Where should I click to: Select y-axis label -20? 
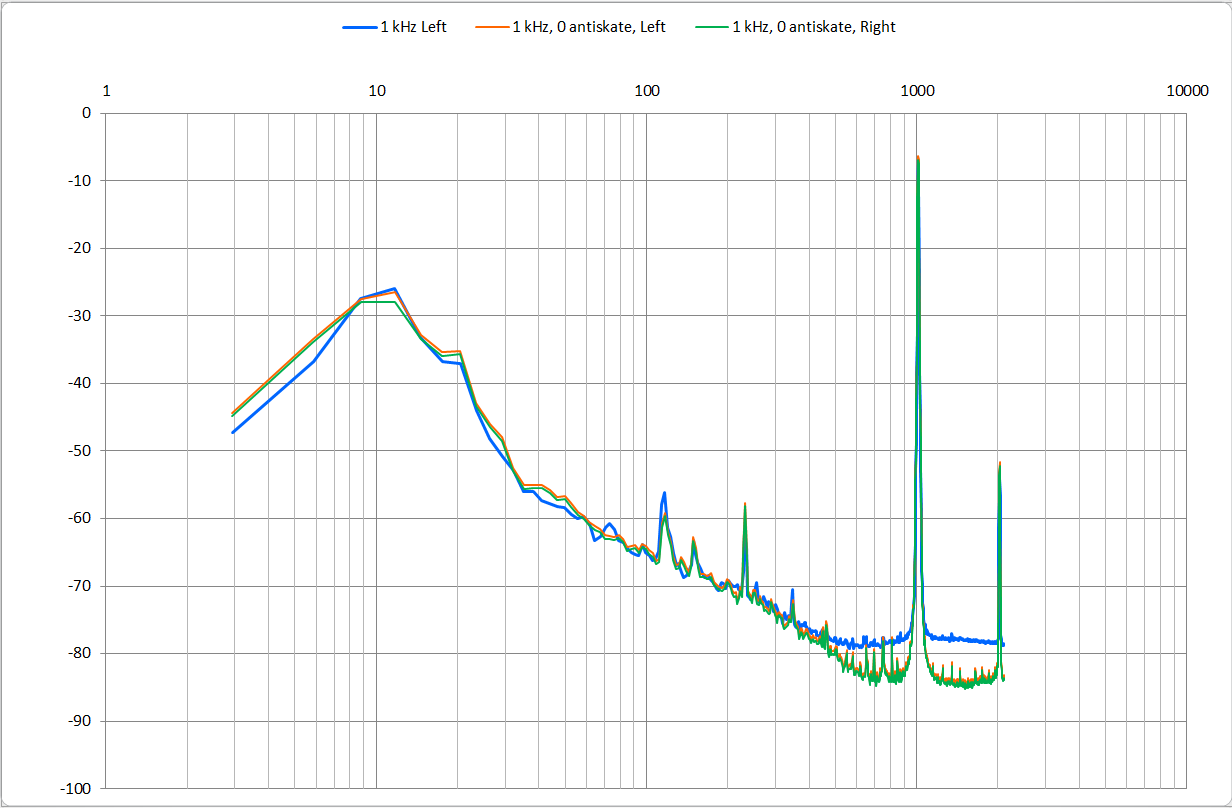(78, 248)
